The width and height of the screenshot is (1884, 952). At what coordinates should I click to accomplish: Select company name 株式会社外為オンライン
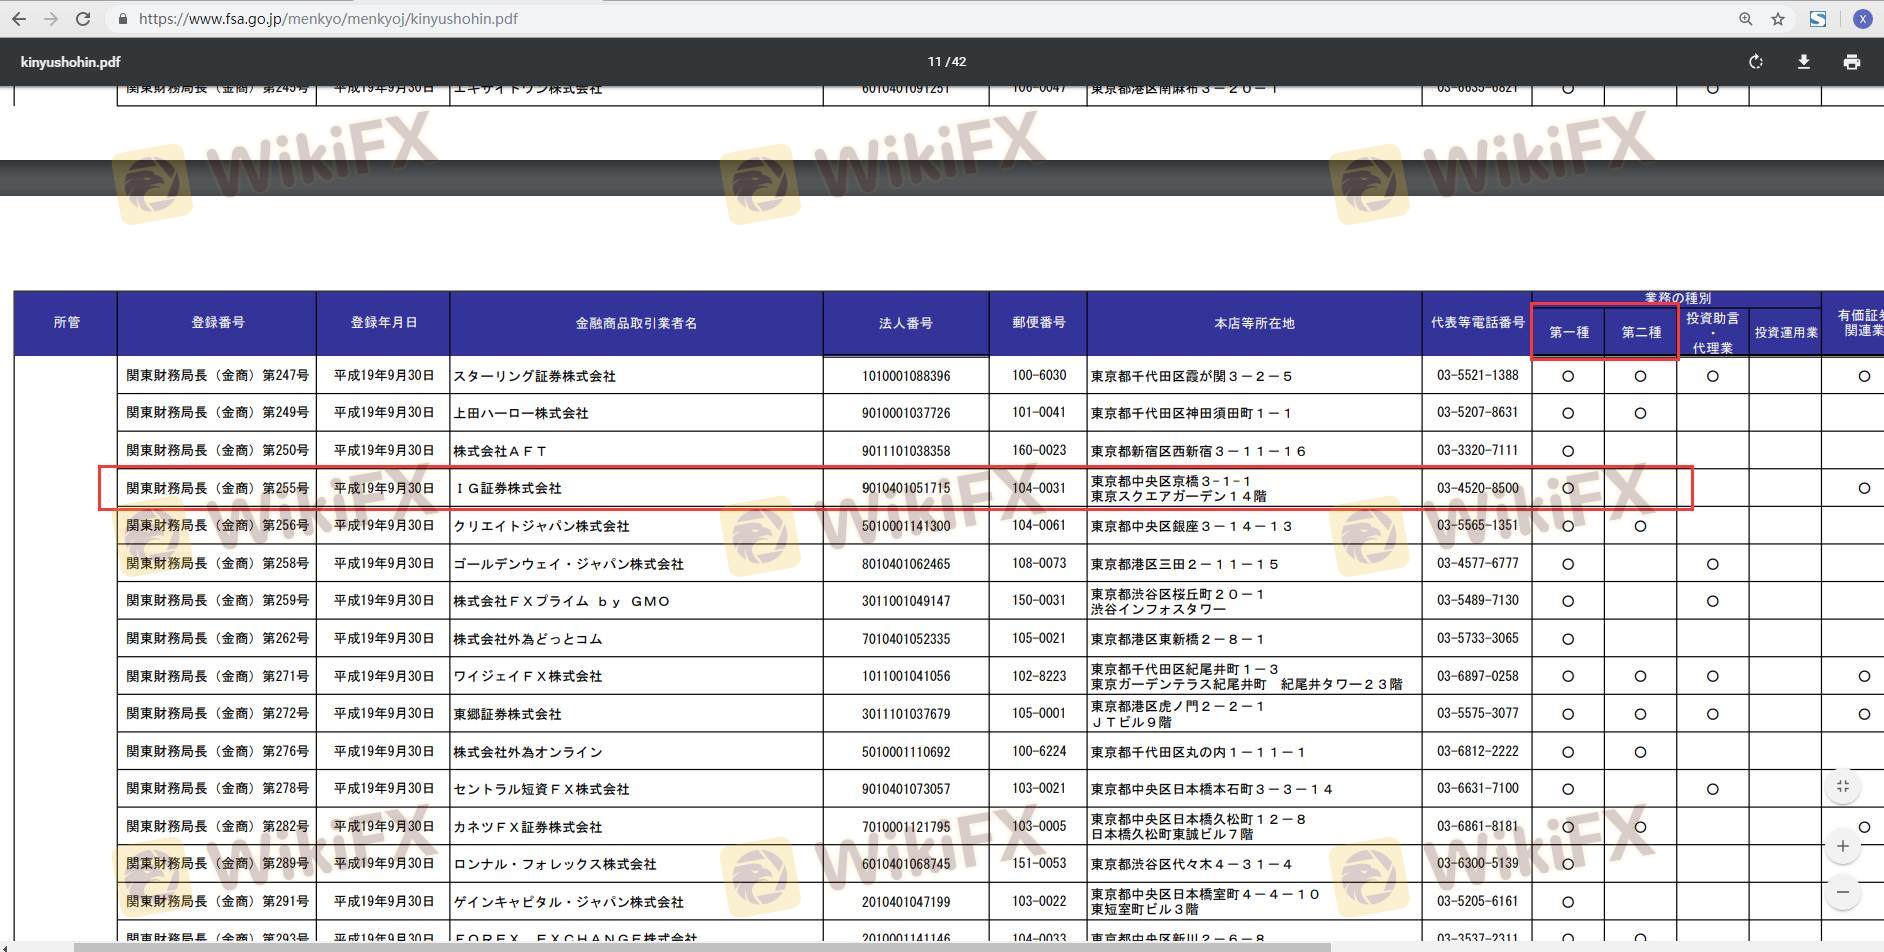pos(527,752)
